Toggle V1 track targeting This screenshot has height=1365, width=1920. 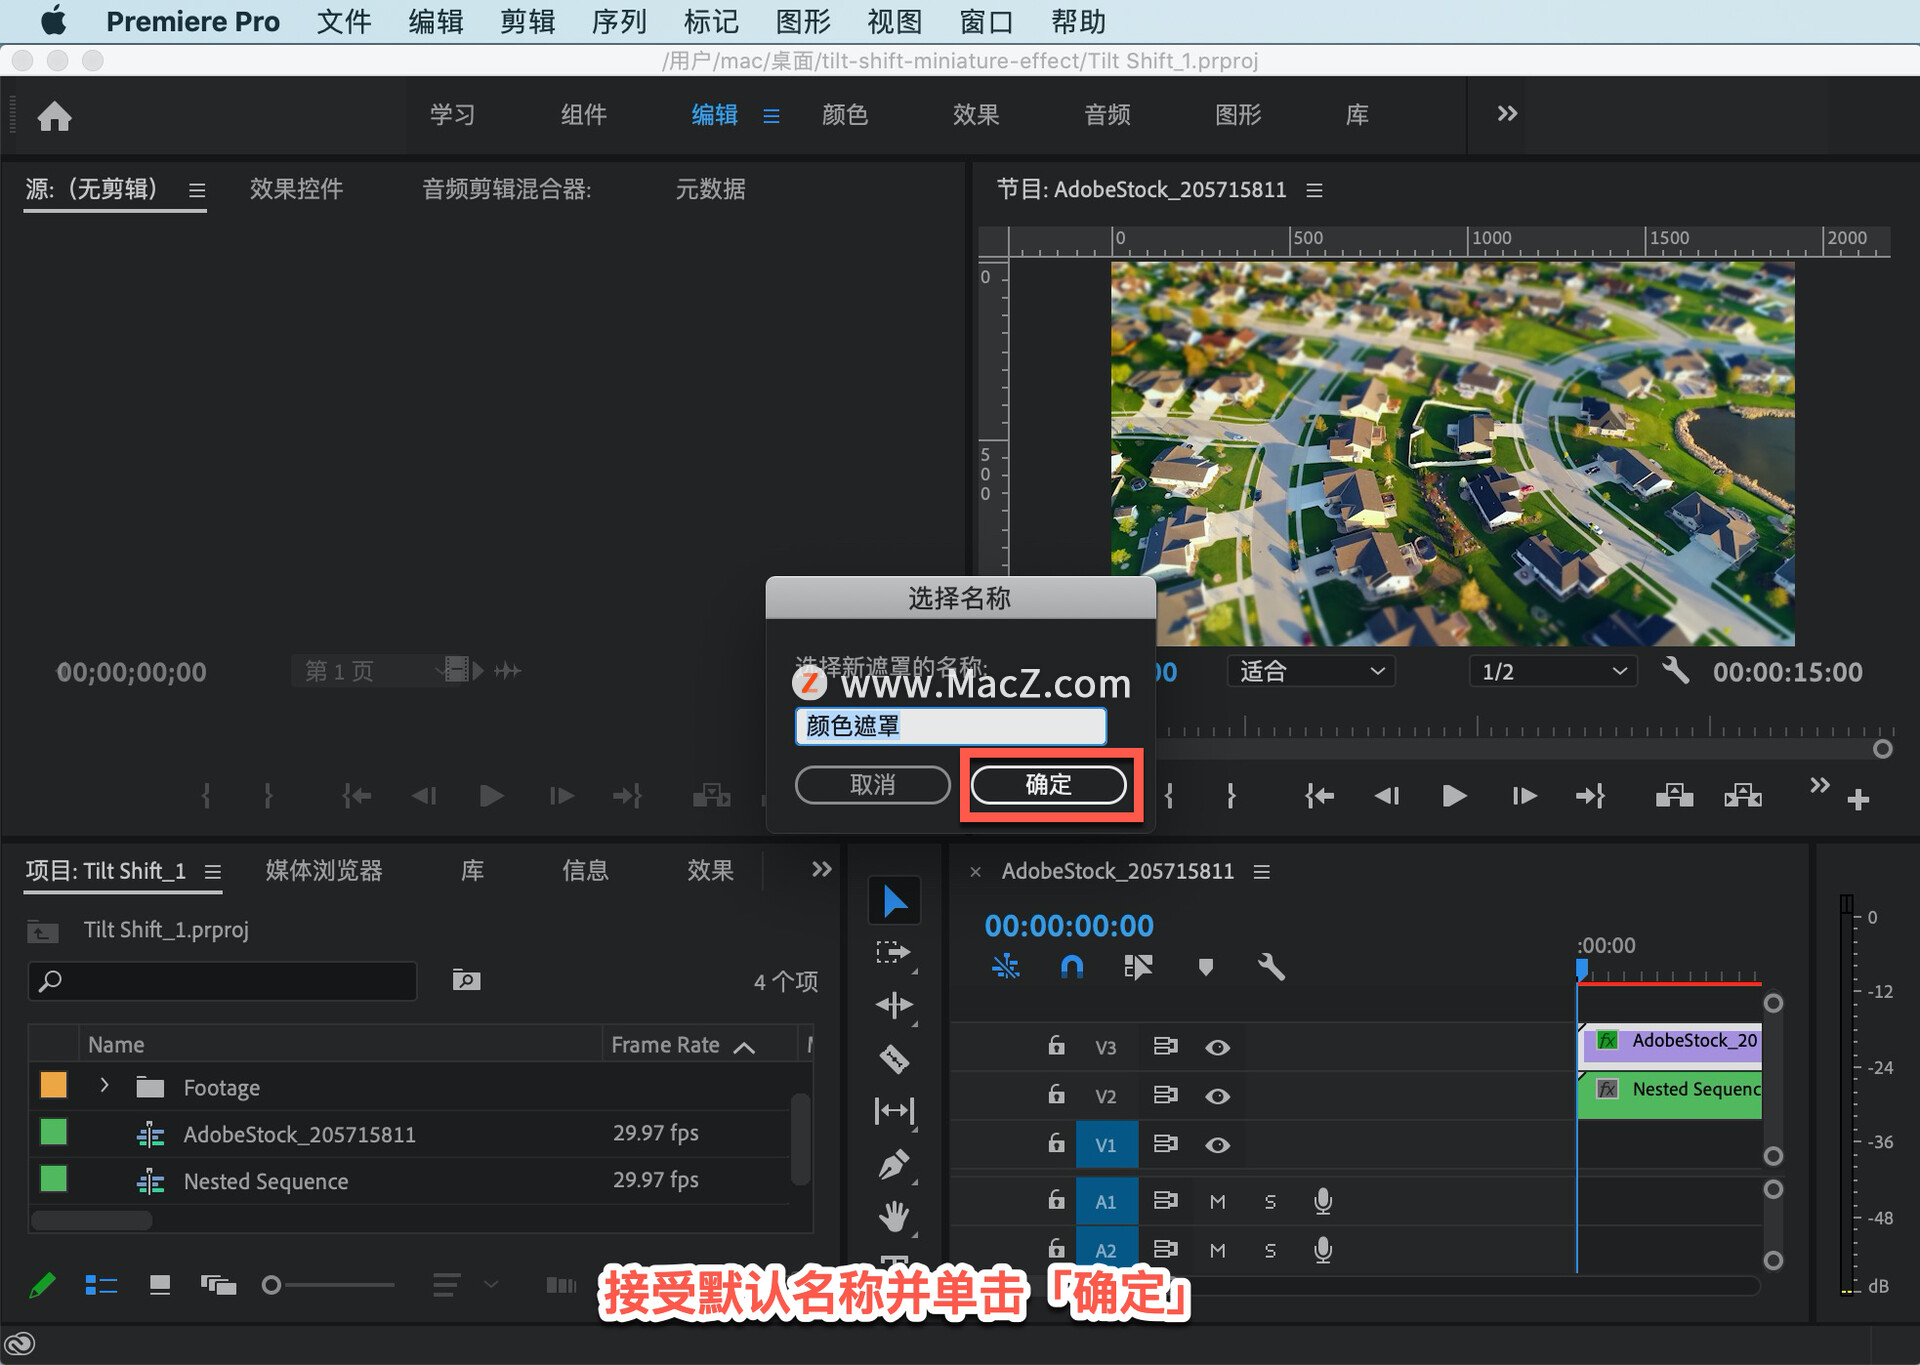1106,1145
